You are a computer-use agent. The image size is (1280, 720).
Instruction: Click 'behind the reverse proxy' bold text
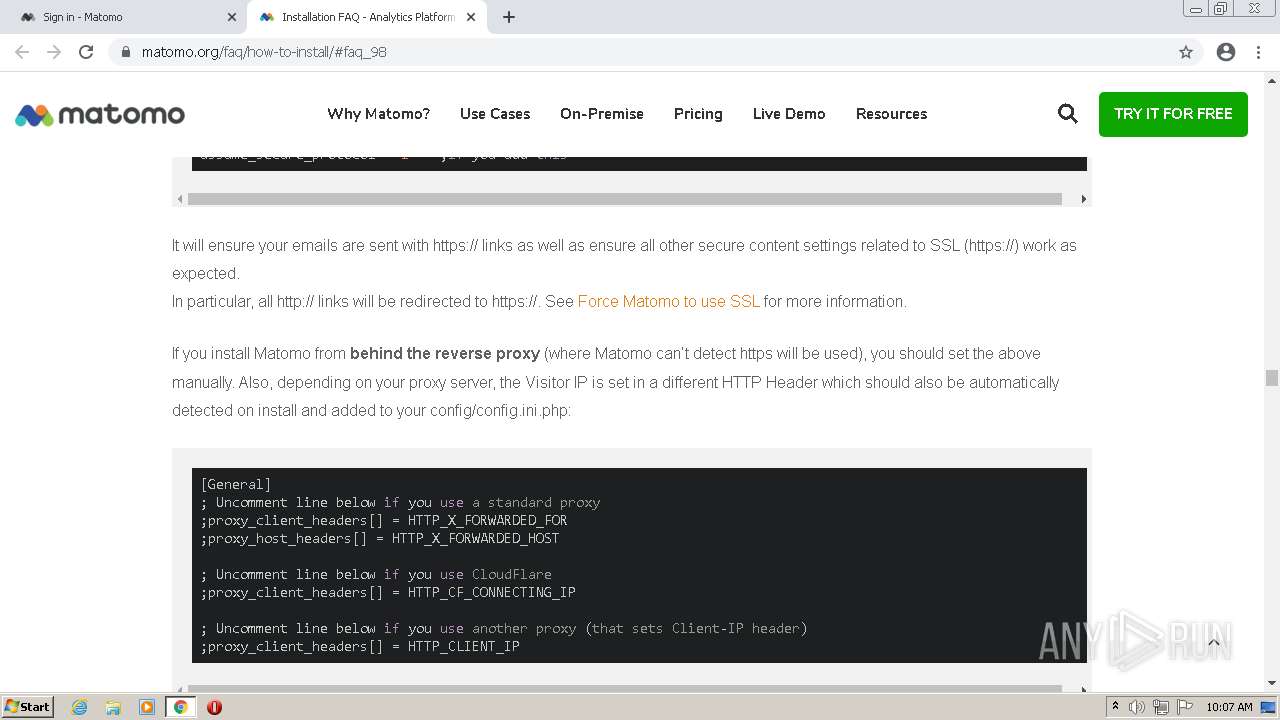(445, 353)
